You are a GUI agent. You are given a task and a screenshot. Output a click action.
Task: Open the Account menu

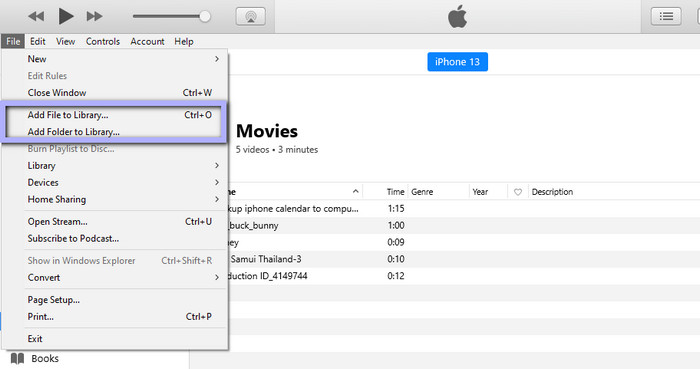pos(147,41)
